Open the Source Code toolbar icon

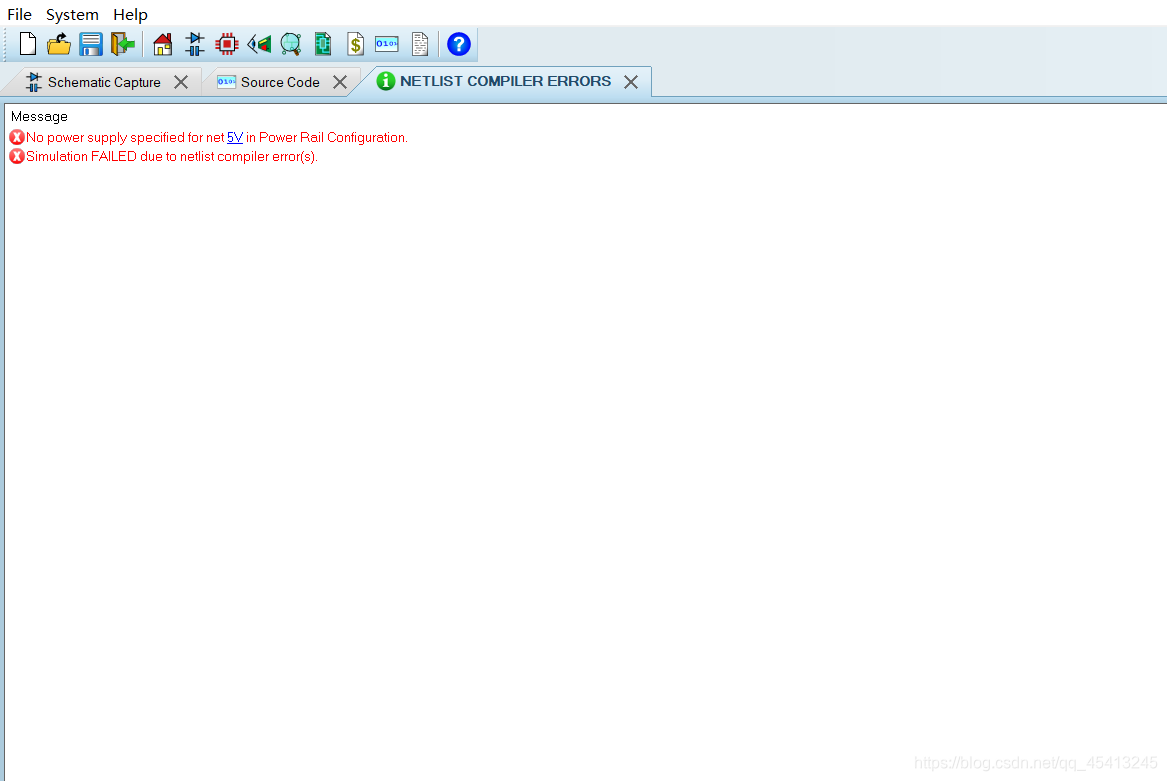[387, 44]
